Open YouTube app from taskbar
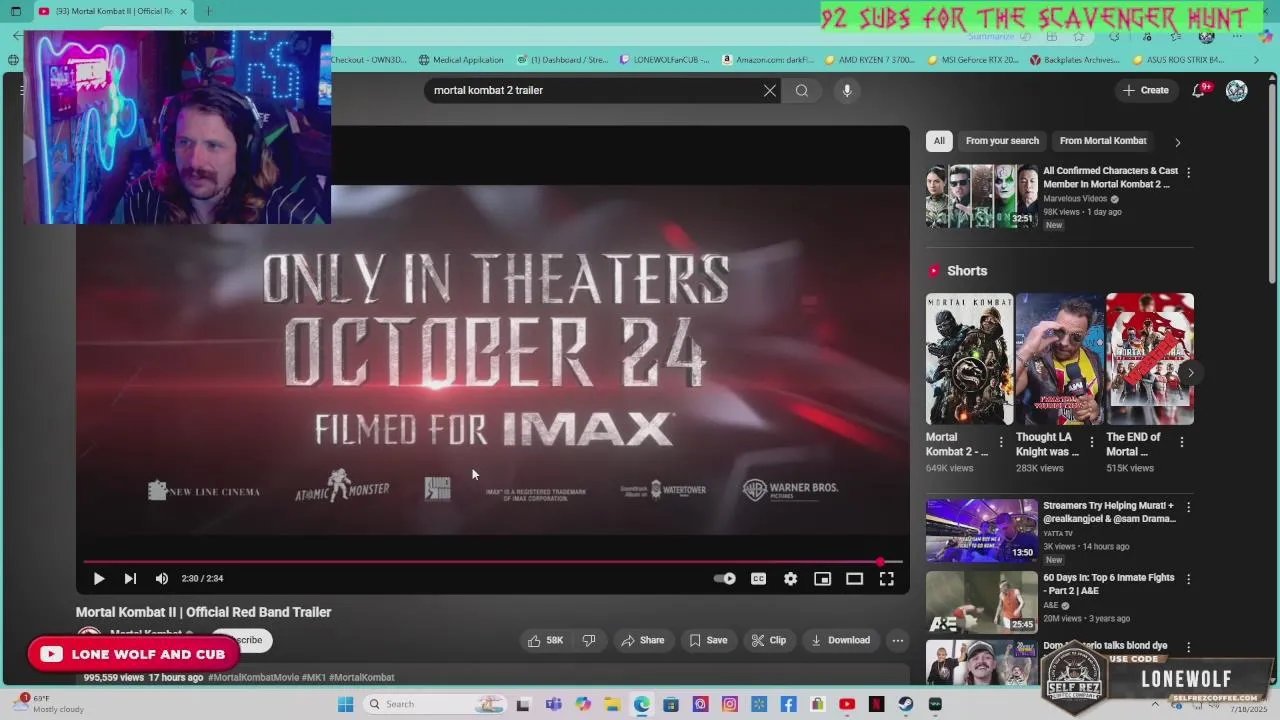 click(x=847, y=704)
